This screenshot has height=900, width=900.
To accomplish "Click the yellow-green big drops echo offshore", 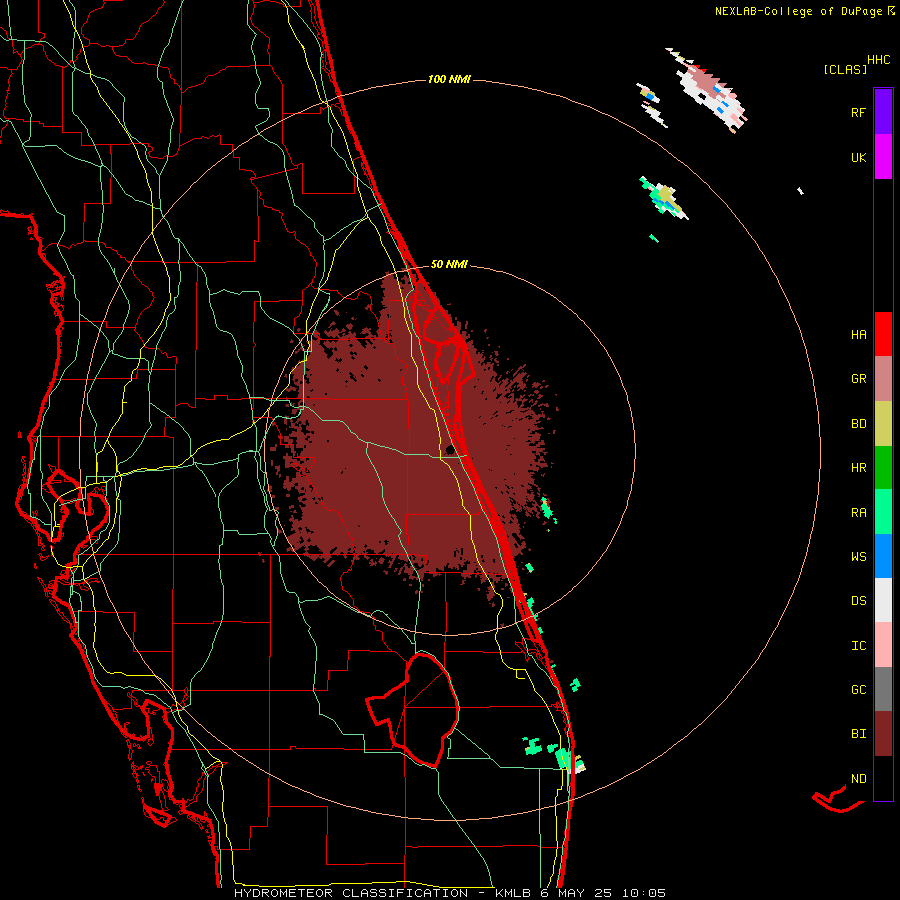I will coord(666,195).
